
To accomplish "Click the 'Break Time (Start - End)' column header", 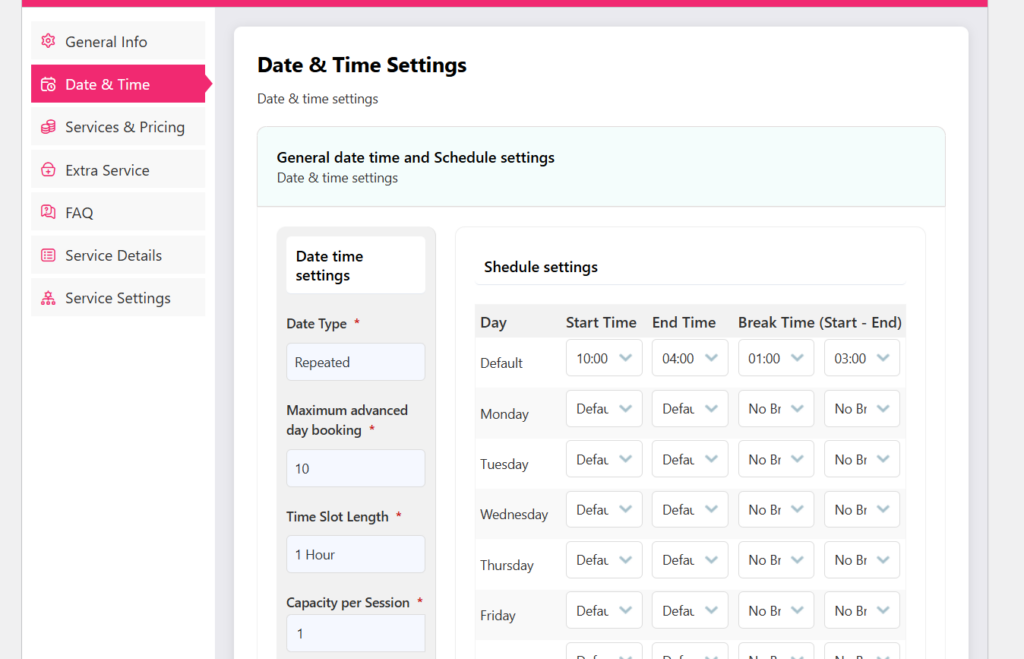I will click(820, 323).
